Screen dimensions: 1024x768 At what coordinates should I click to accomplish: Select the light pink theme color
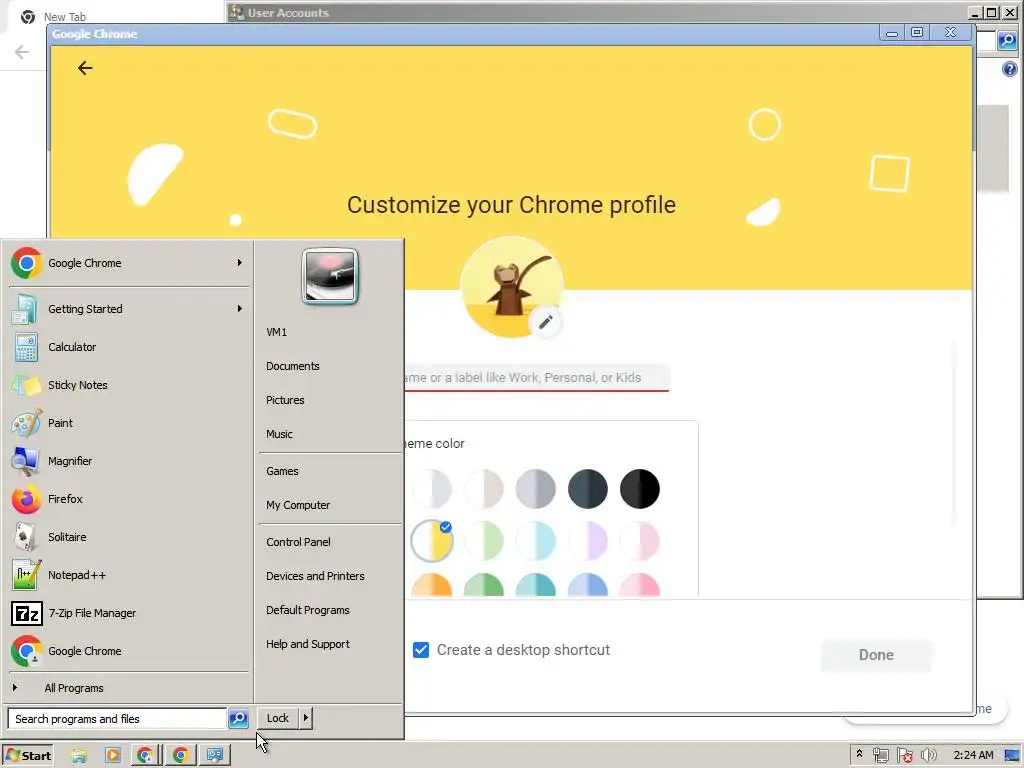tap(639, 541)
